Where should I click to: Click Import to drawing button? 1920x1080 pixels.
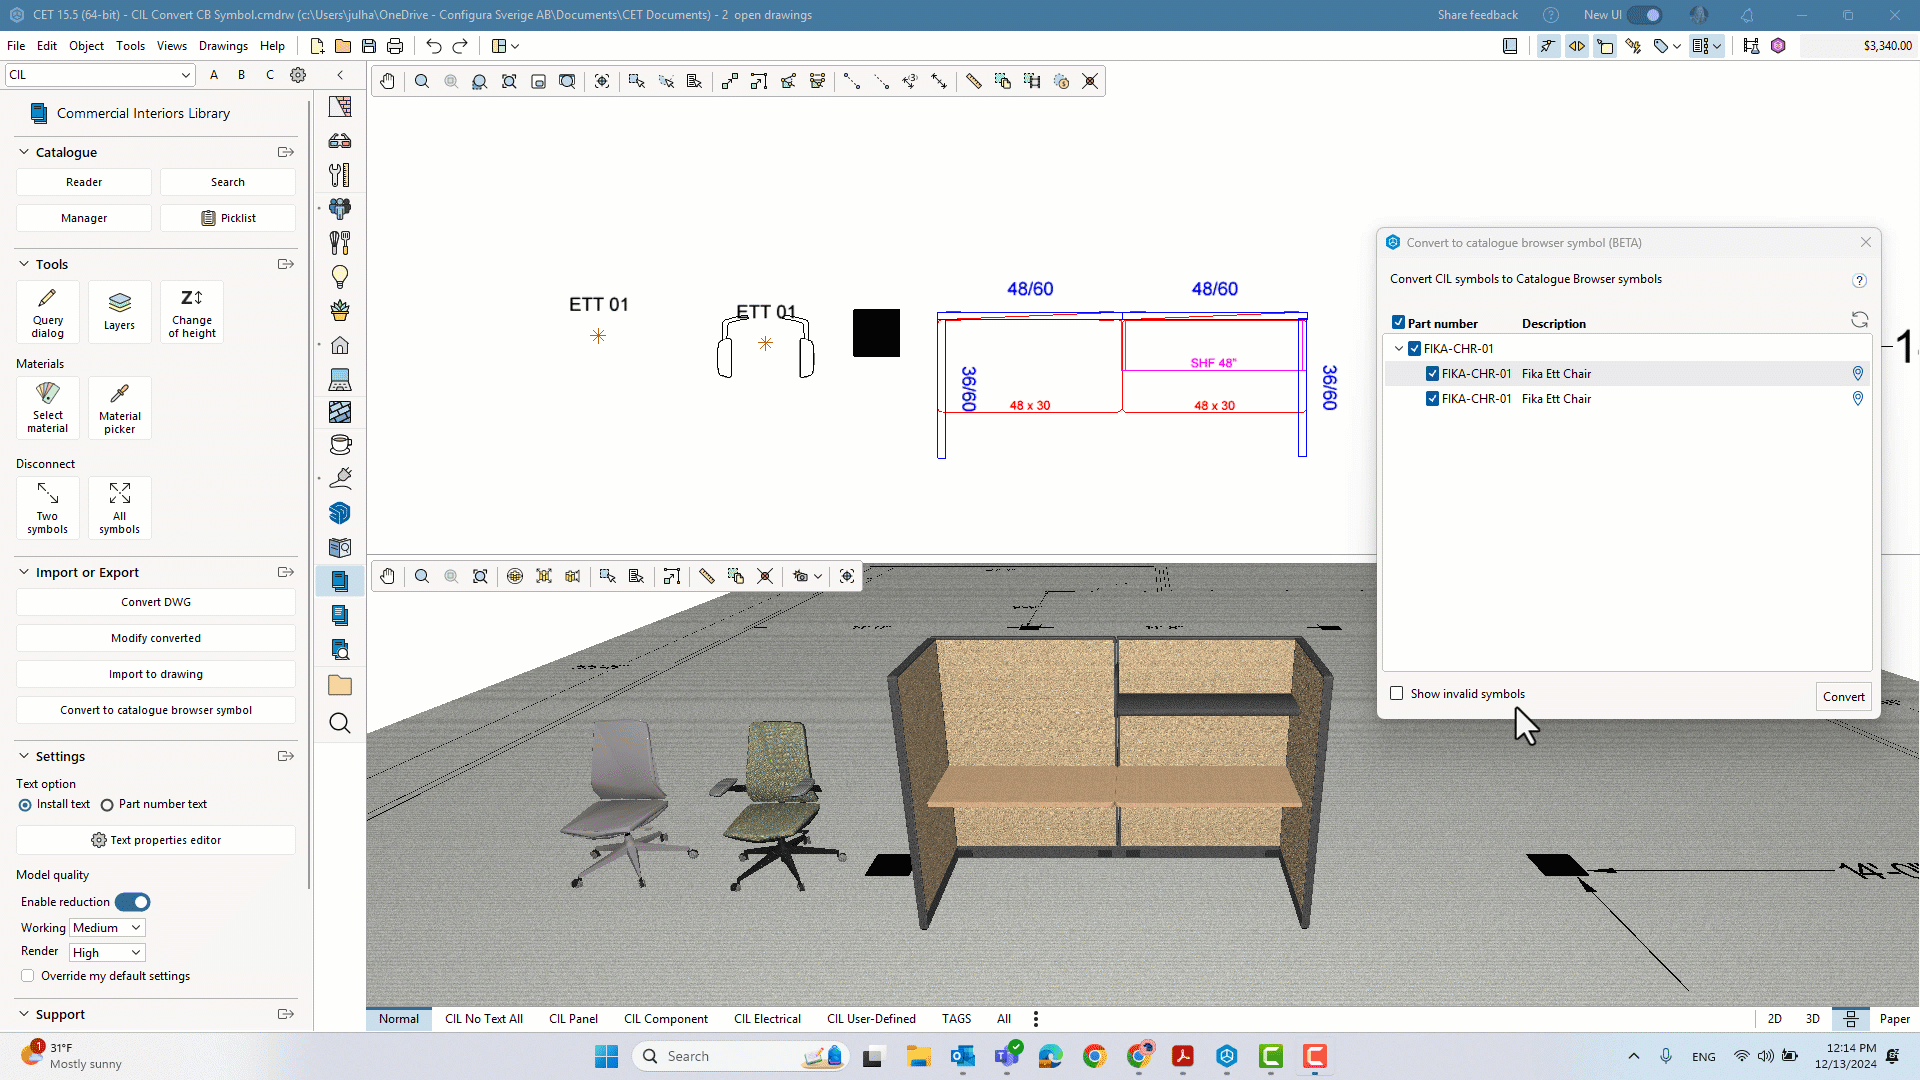[156, 674]
